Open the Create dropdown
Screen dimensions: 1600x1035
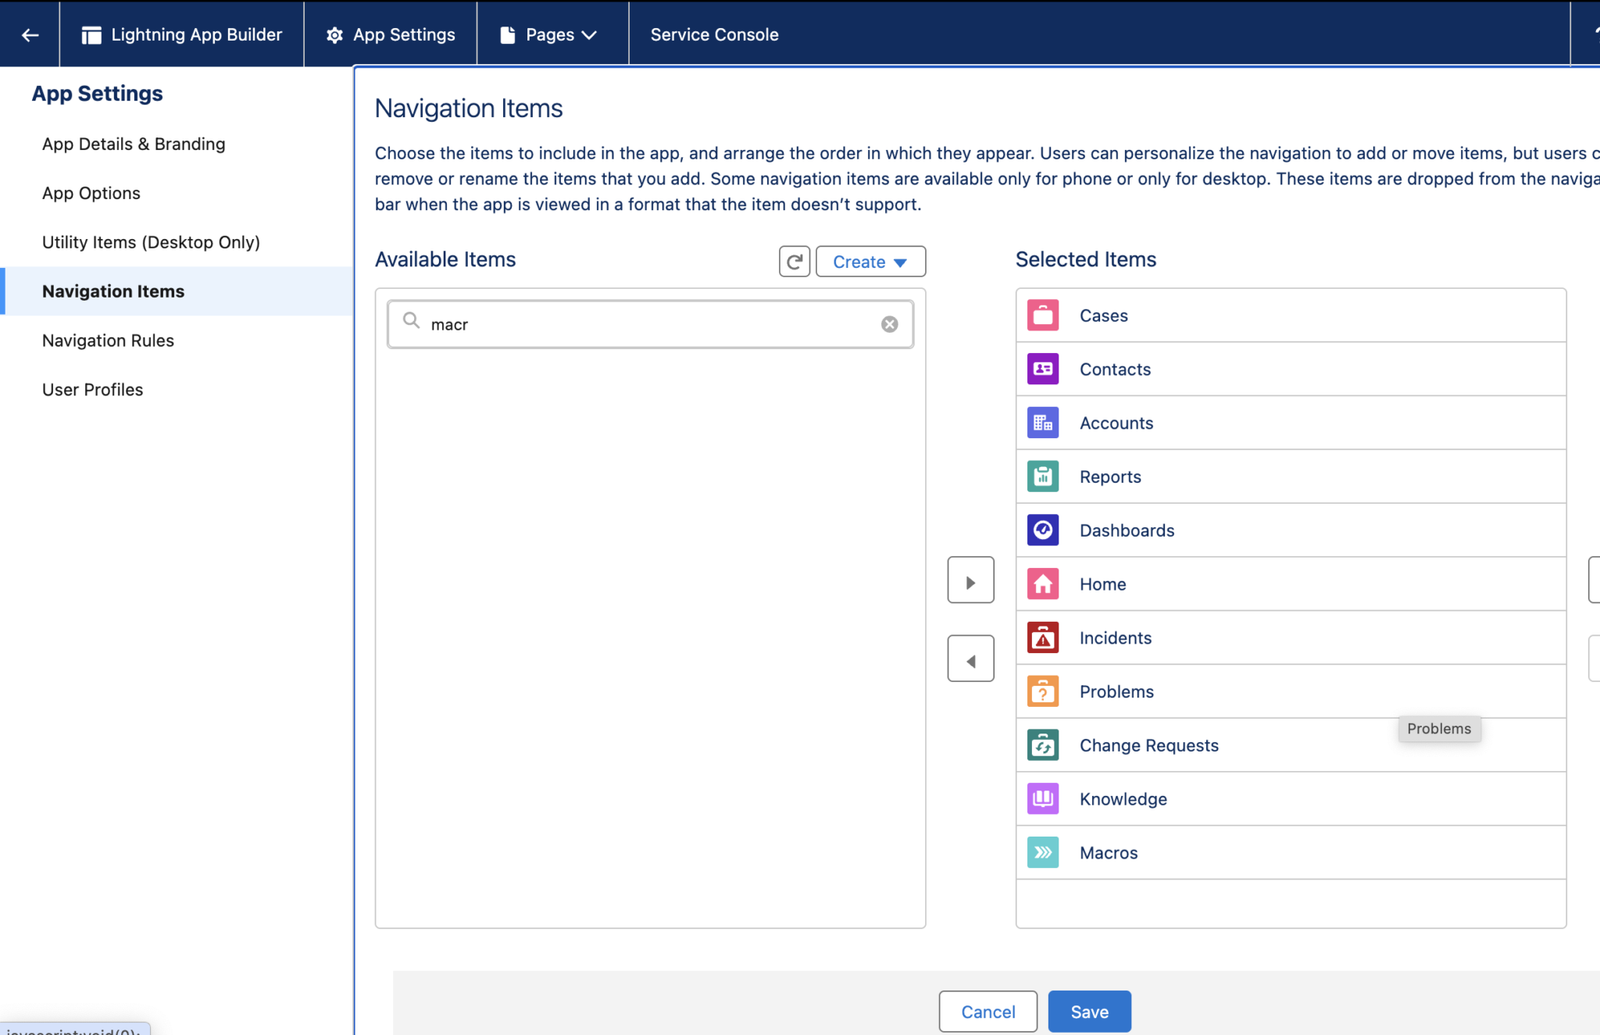(869, 261)
